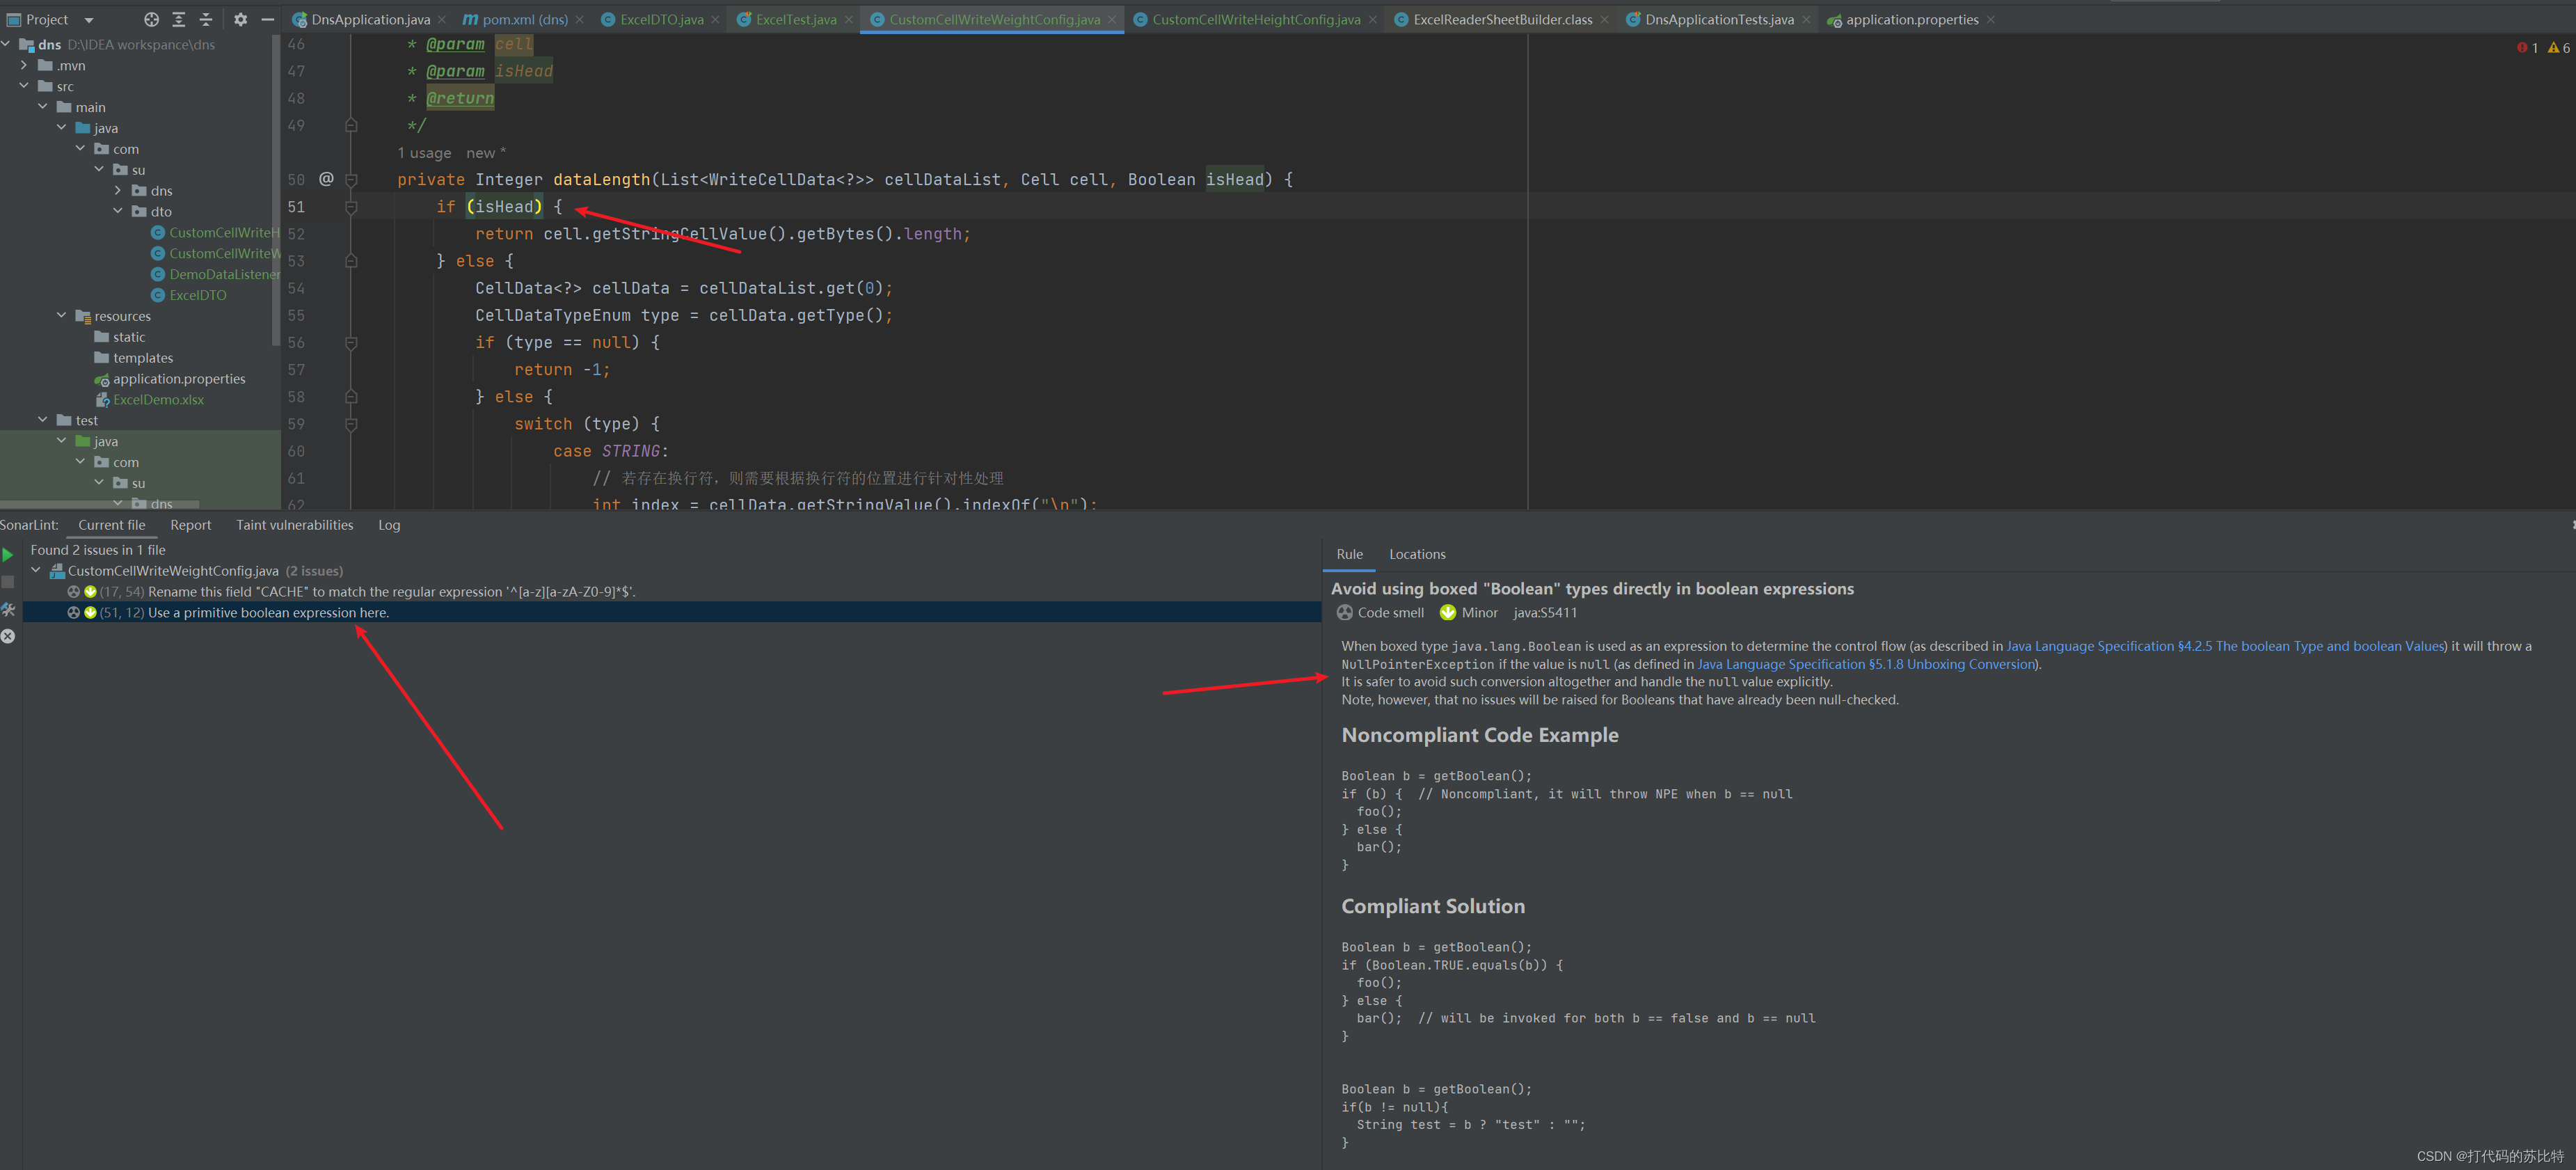Open Java Language Specification §4.2.5 link
This screenshot has width=2576, height=1170.
[2225, 646]
